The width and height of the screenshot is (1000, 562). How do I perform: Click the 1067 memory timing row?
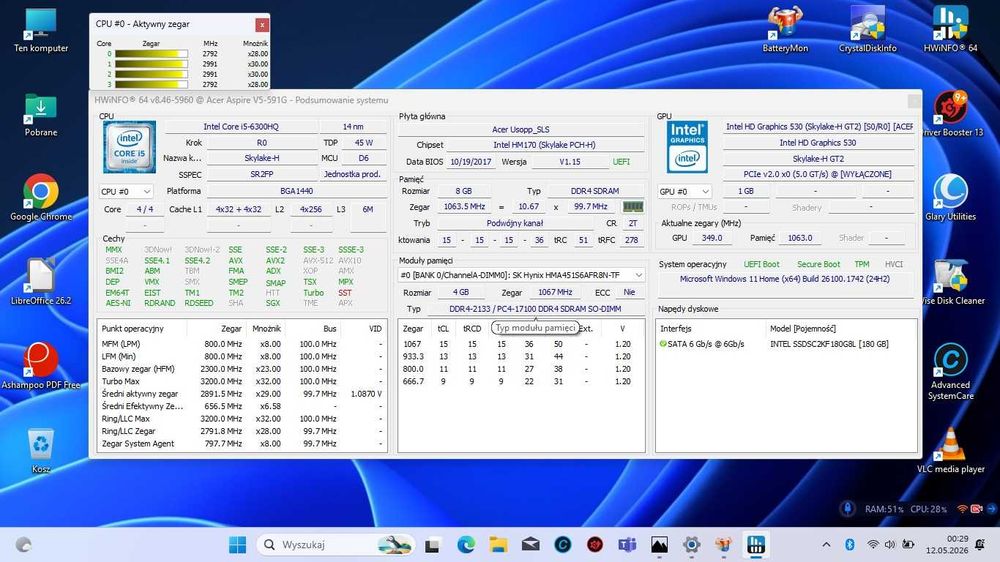click(520, 344)
